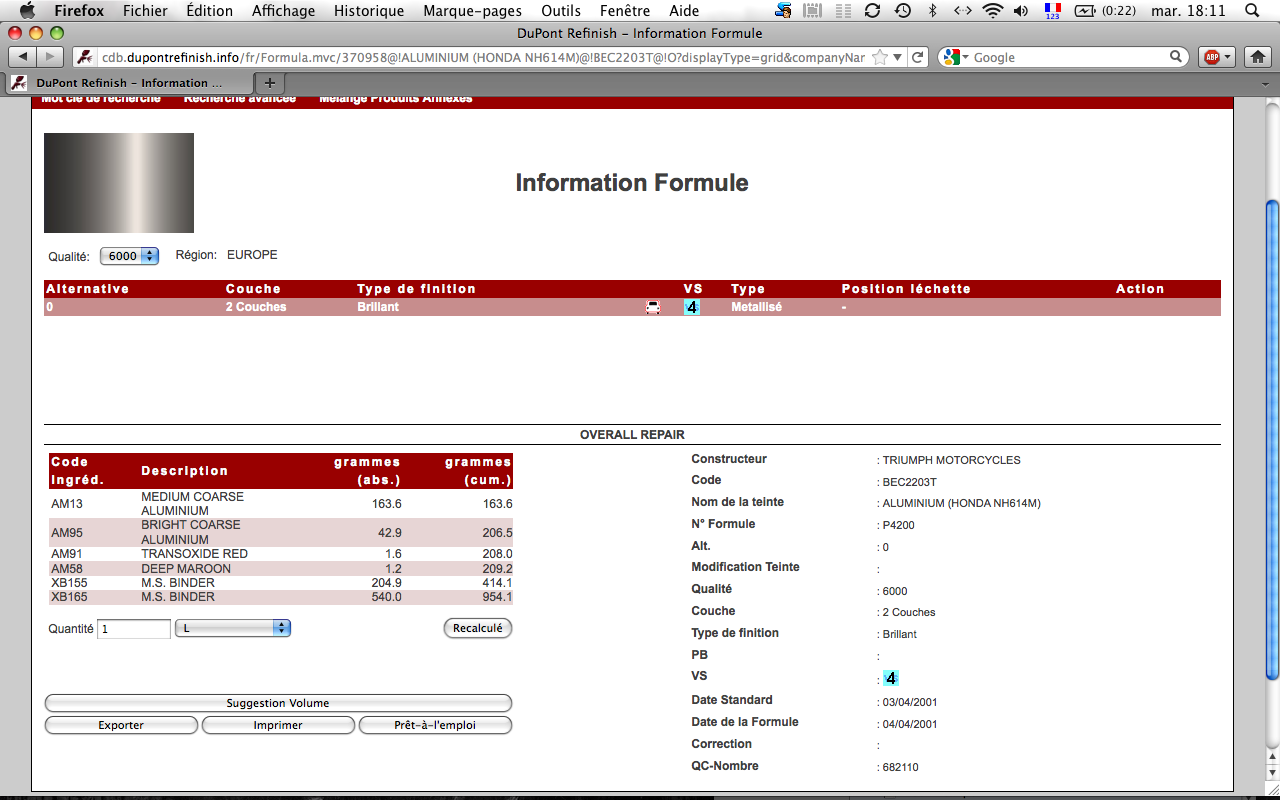Click the battery status icon
The height and width of the screenshot is (800, 1280).
pyautogui.click(x=1085, y=11)
